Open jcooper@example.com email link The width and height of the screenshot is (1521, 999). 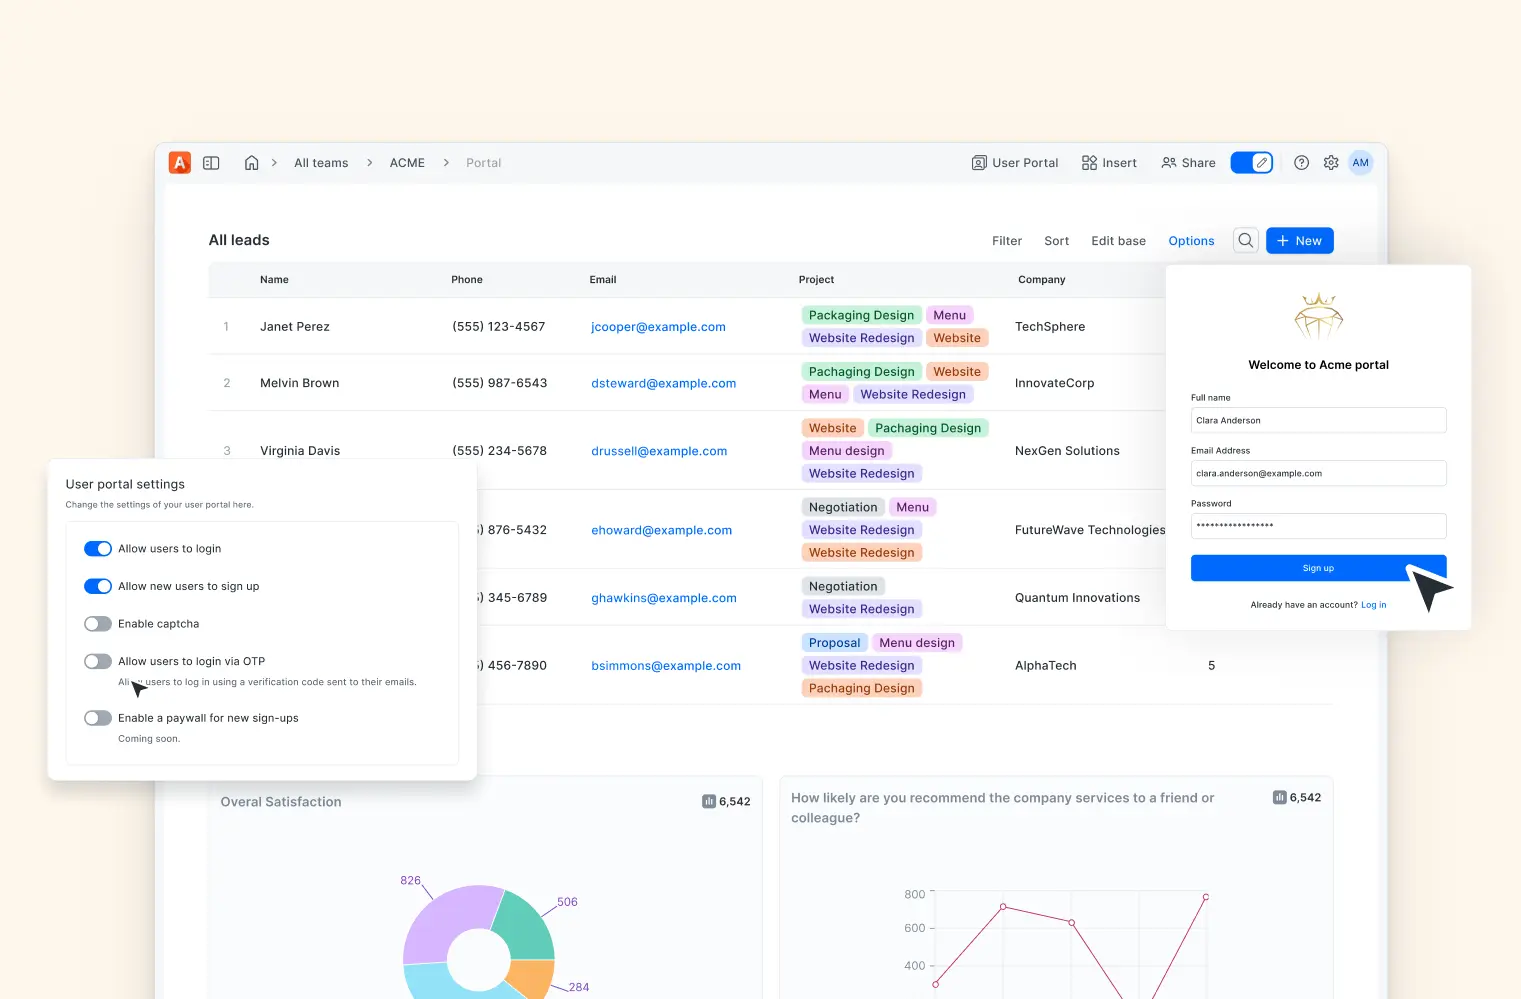click(658, 327)
